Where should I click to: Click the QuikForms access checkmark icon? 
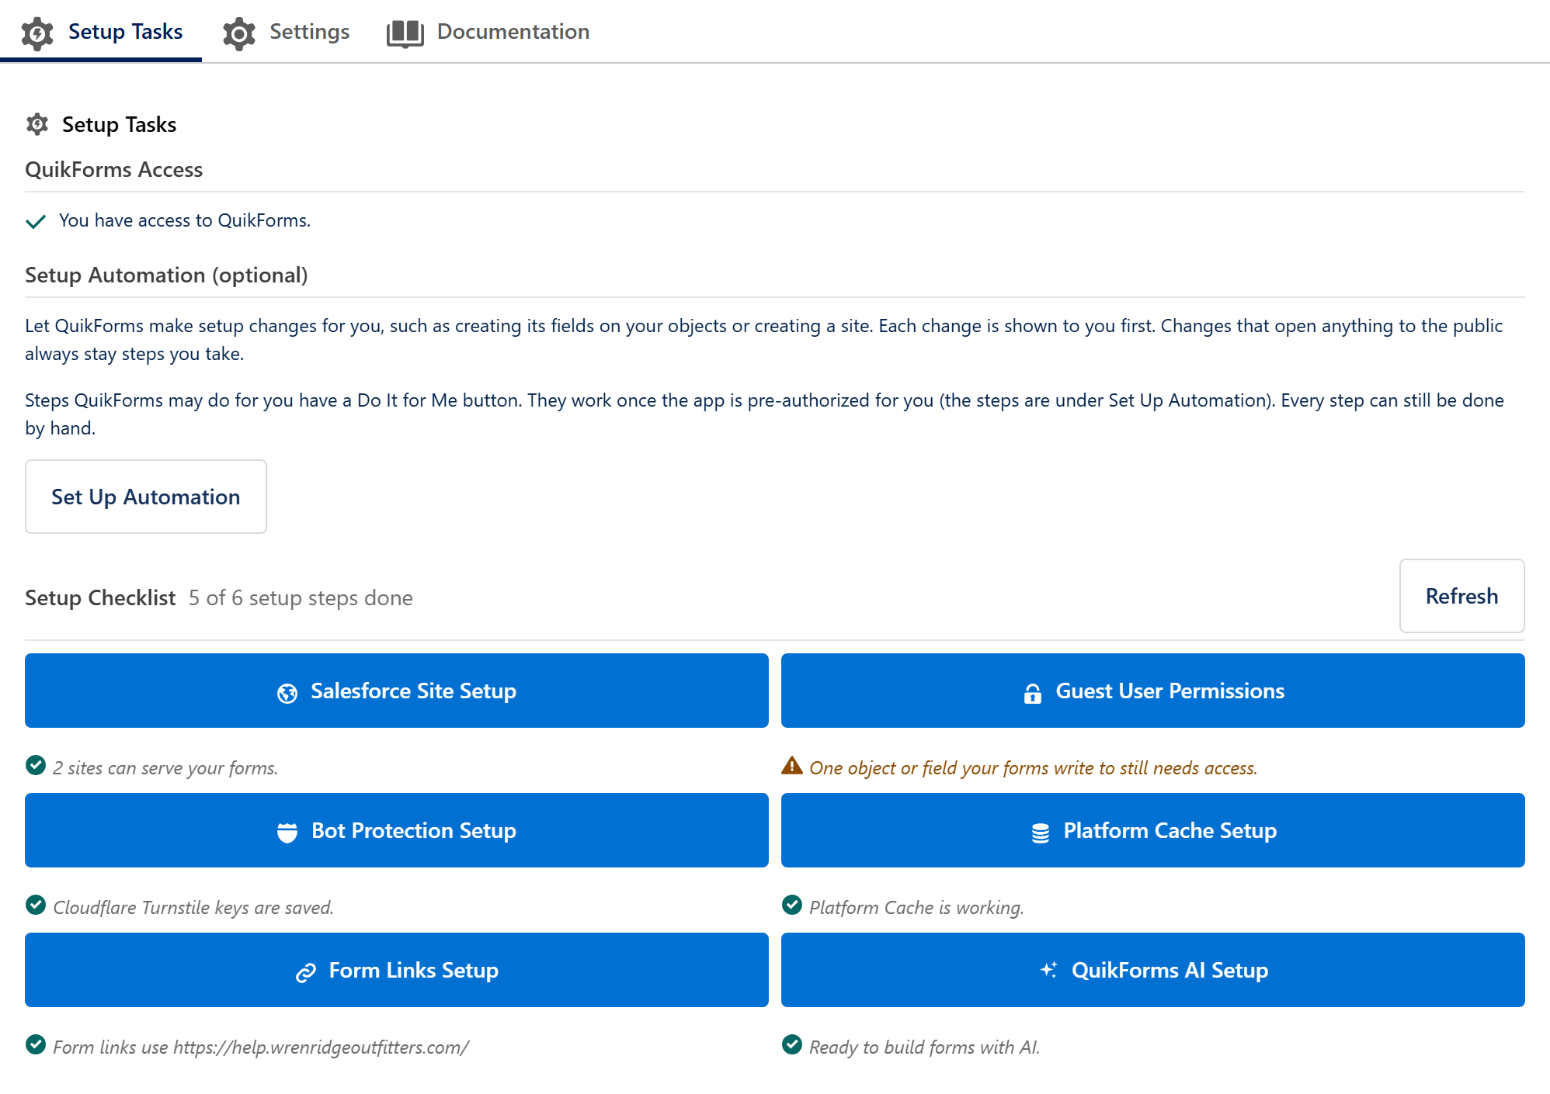point(36,221)
